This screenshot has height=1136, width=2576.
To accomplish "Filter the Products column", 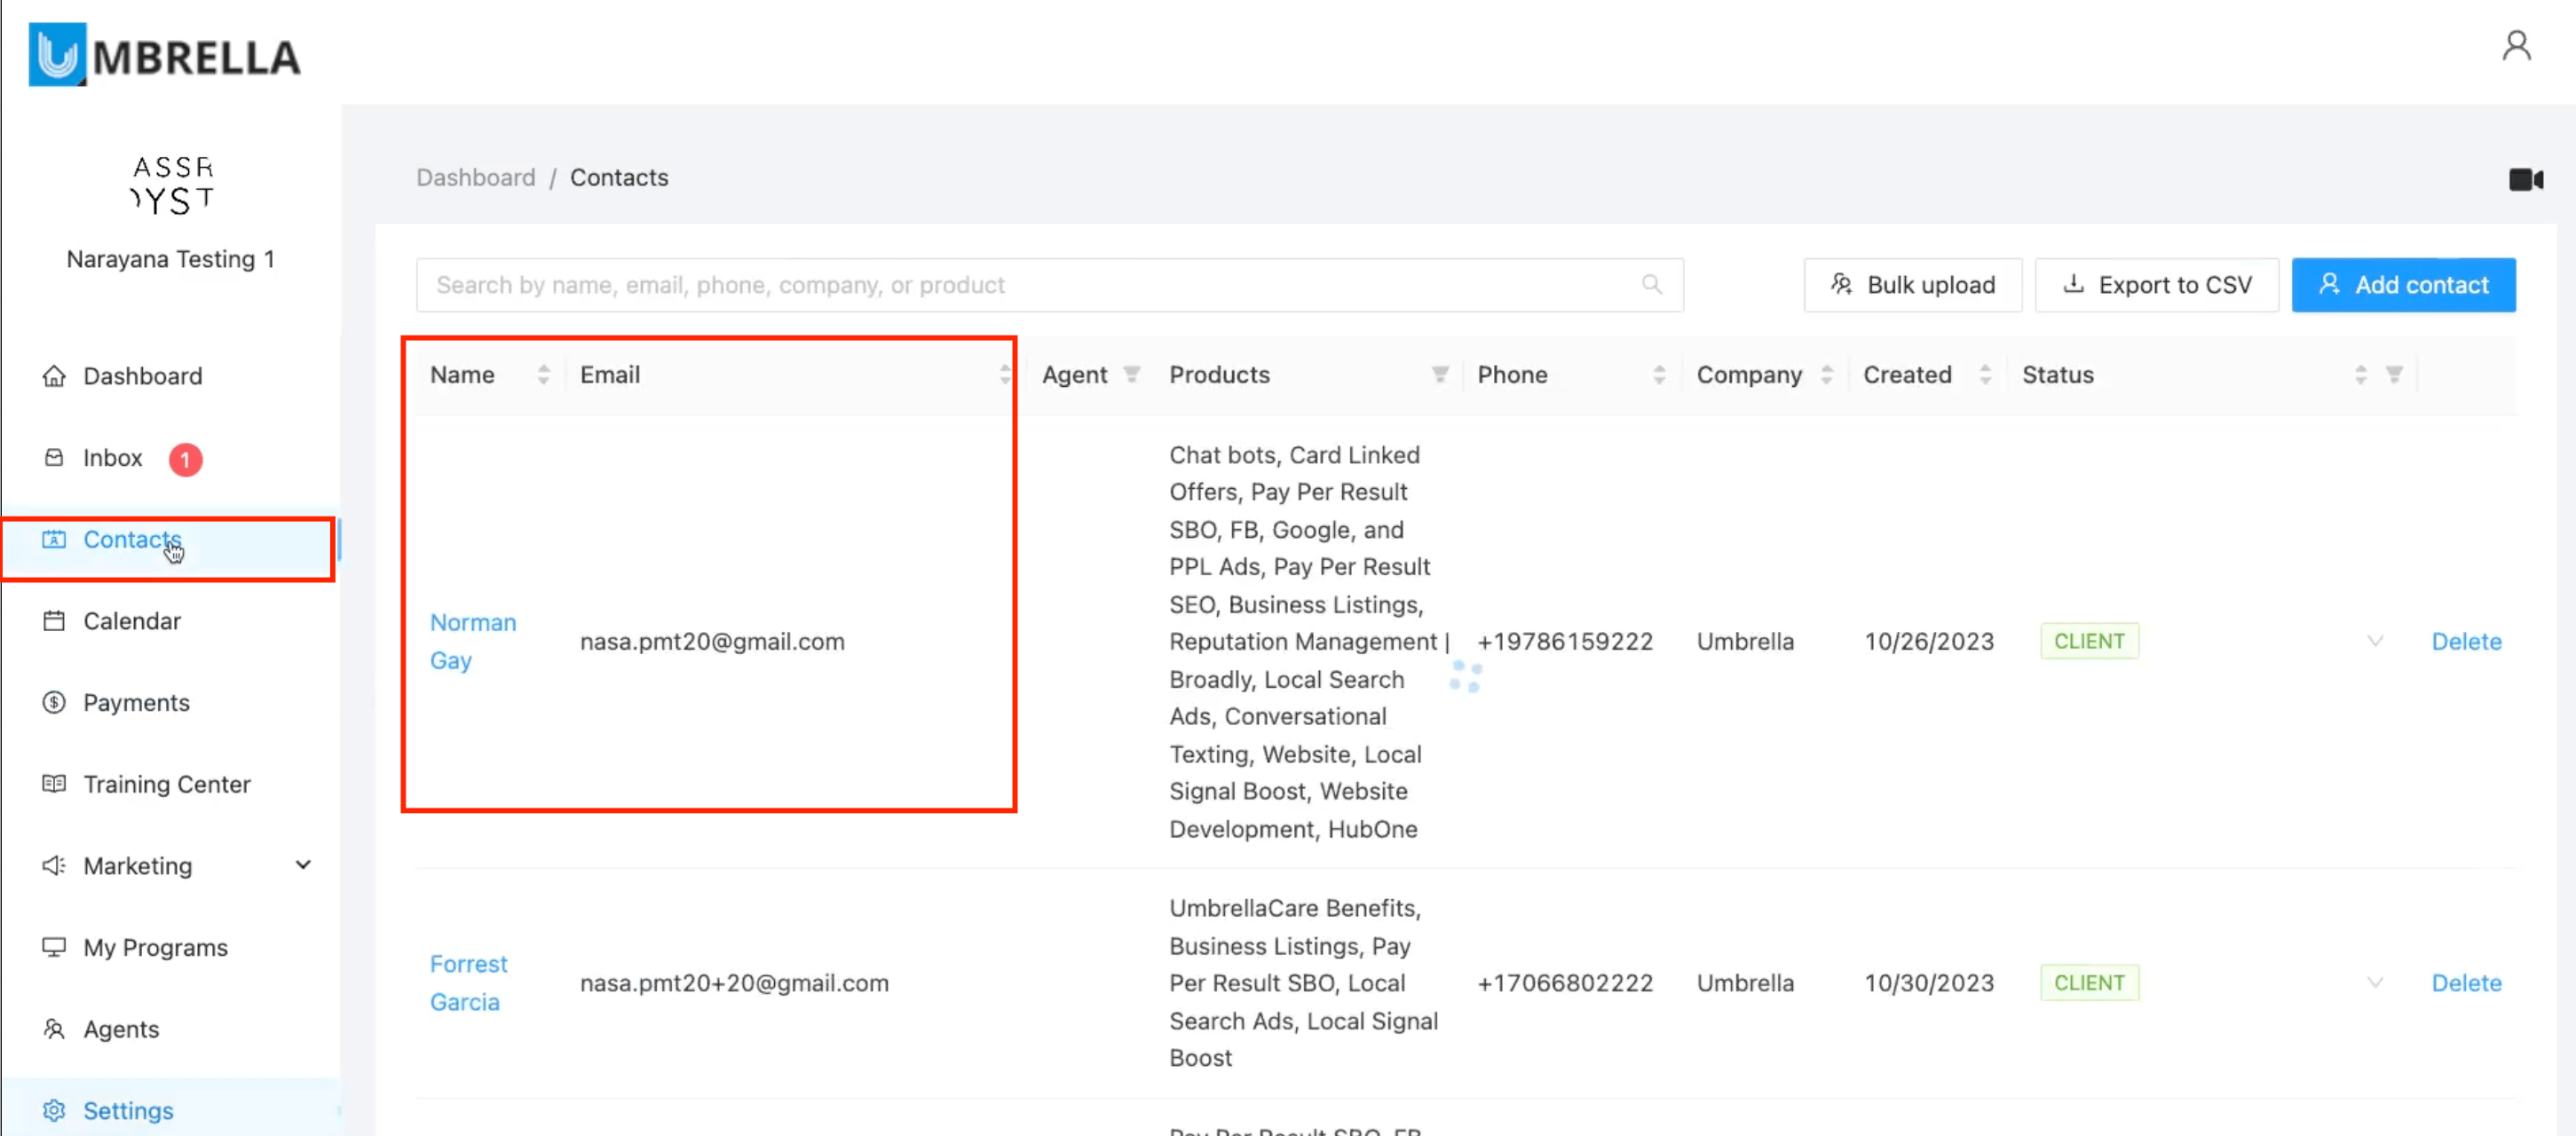I will [1439, 375].
